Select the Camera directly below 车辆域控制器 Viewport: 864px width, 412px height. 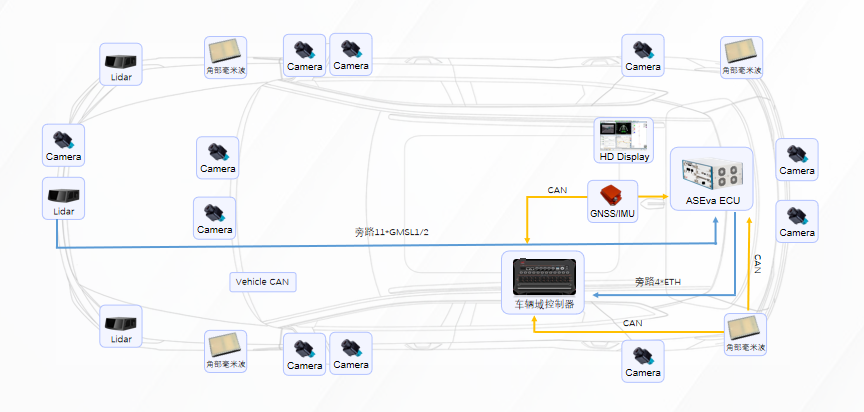643,361
